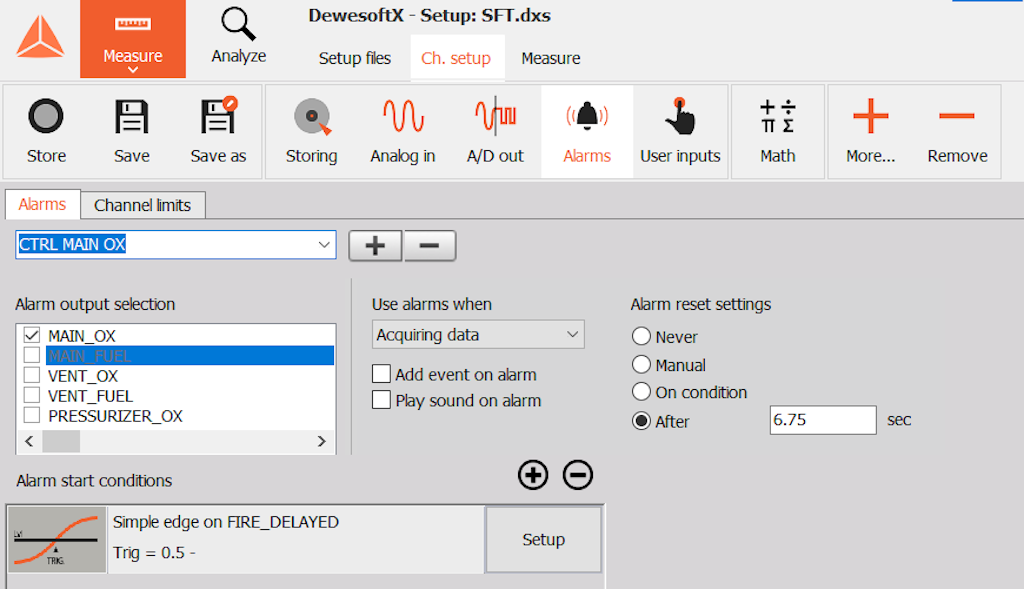Image resolution: width=1024 pixels, height=589 pixels.
Task: Check the MAIN_FUEL alarm output
Action: 32,356
